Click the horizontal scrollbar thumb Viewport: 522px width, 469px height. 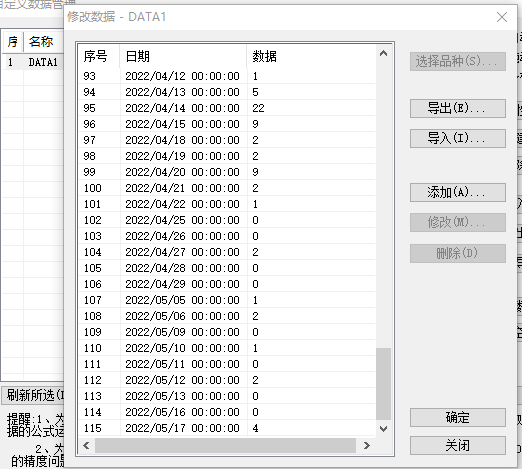click(x=225, y=445)
